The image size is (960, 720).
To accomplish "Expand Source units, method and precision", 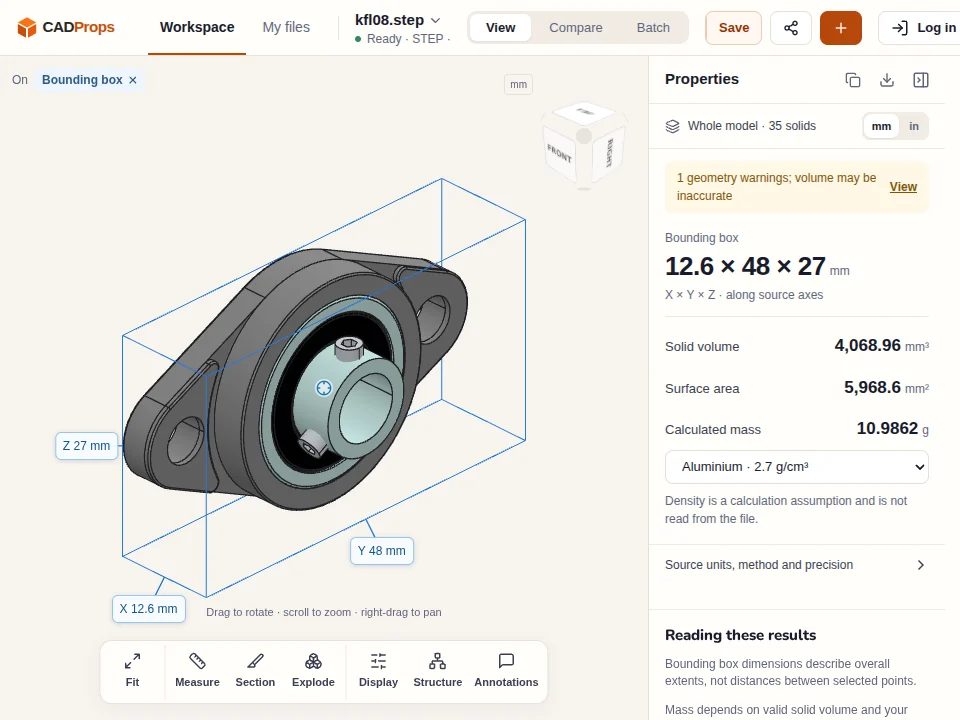I will (797, 565).
